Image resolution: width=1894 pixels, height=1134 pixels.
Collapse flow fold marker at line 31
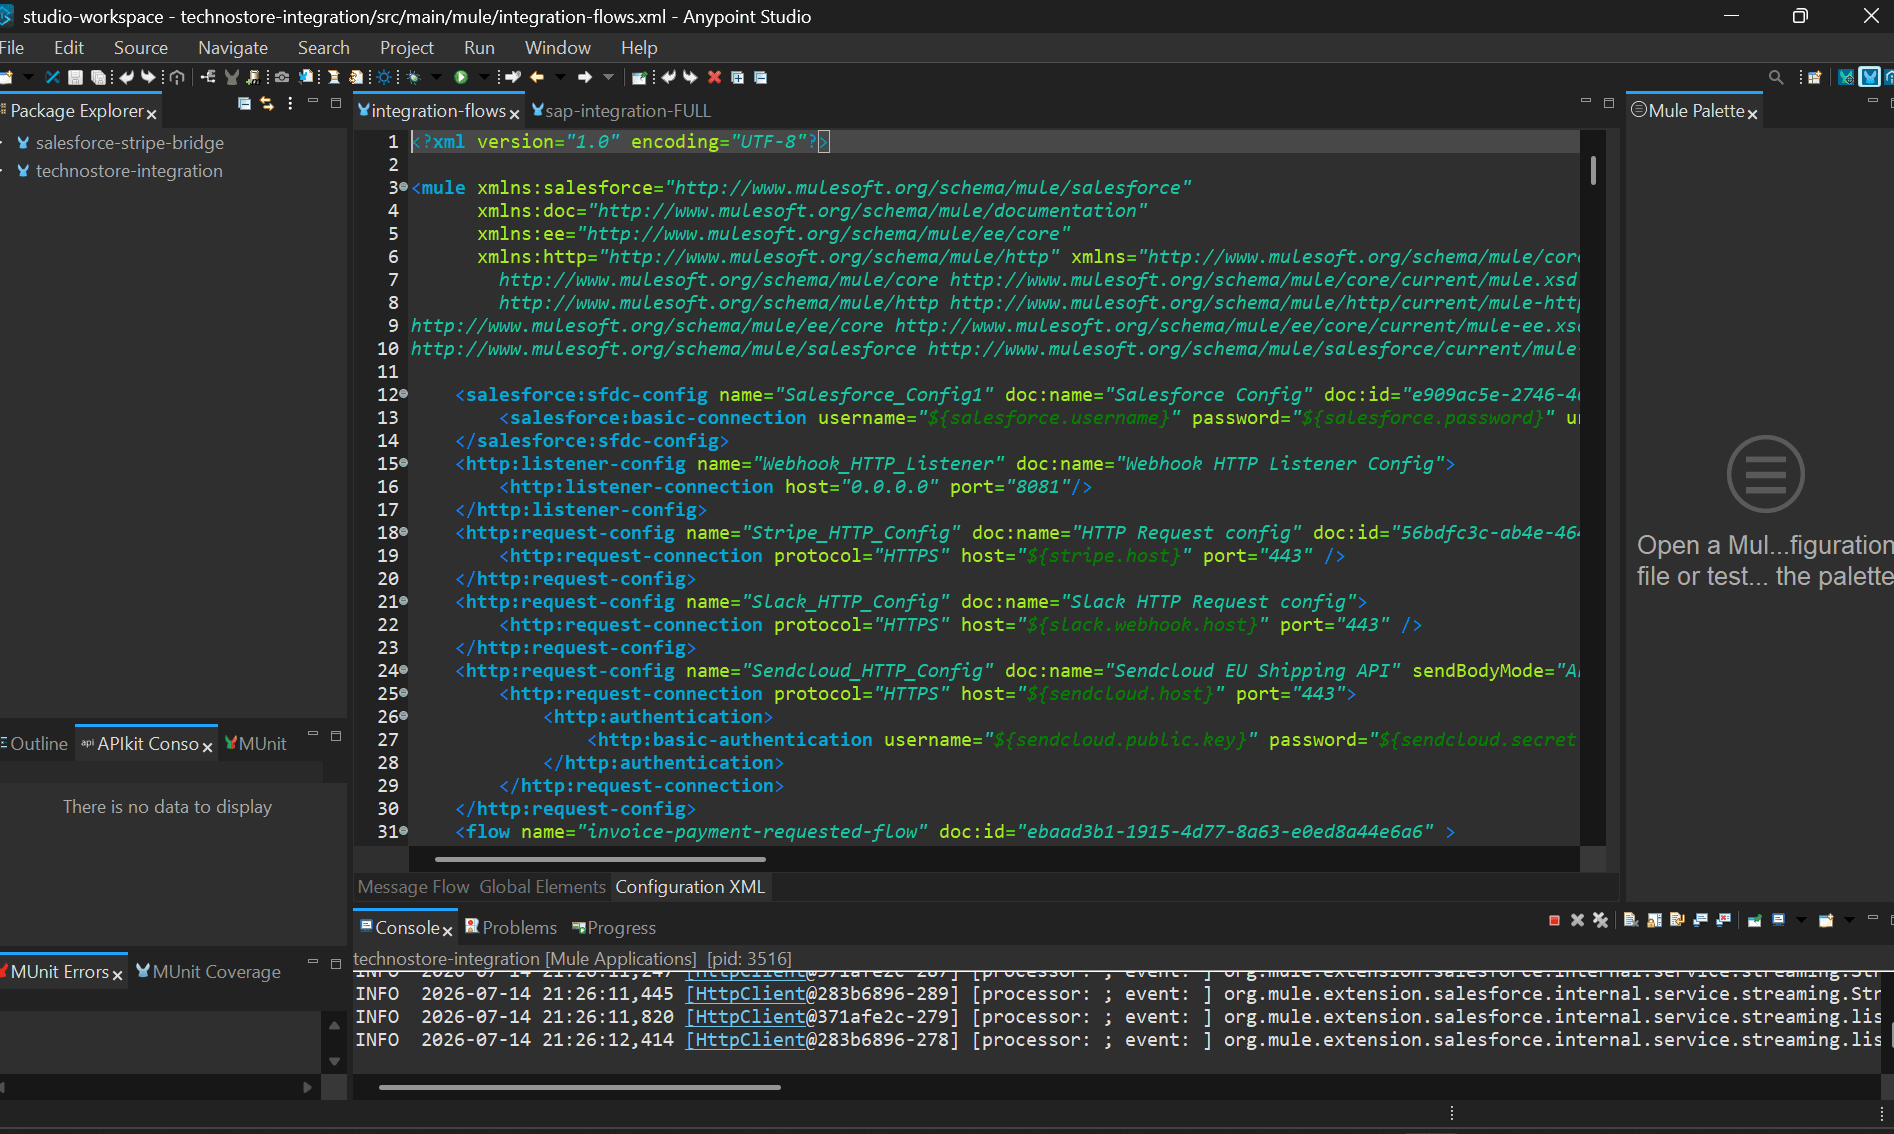(404, 831)
